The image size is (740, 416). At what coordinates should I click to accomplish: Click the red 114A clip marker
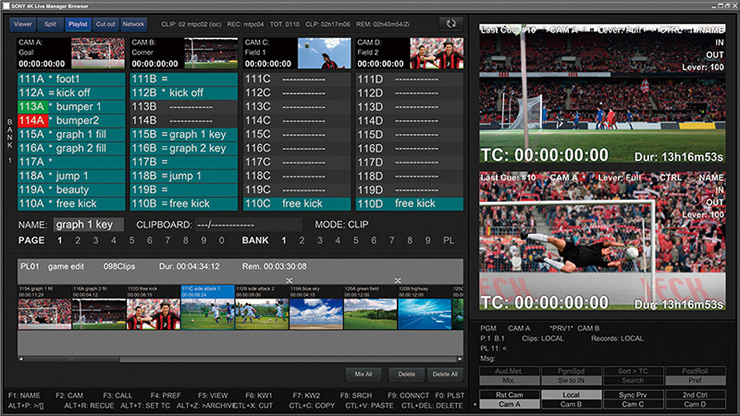30,119
